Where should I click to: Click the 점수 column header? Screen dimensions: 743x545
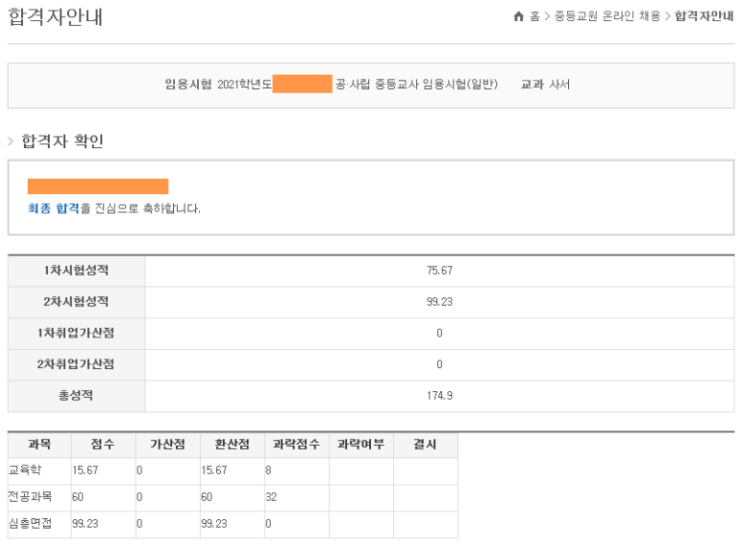(x=102, y=444)
